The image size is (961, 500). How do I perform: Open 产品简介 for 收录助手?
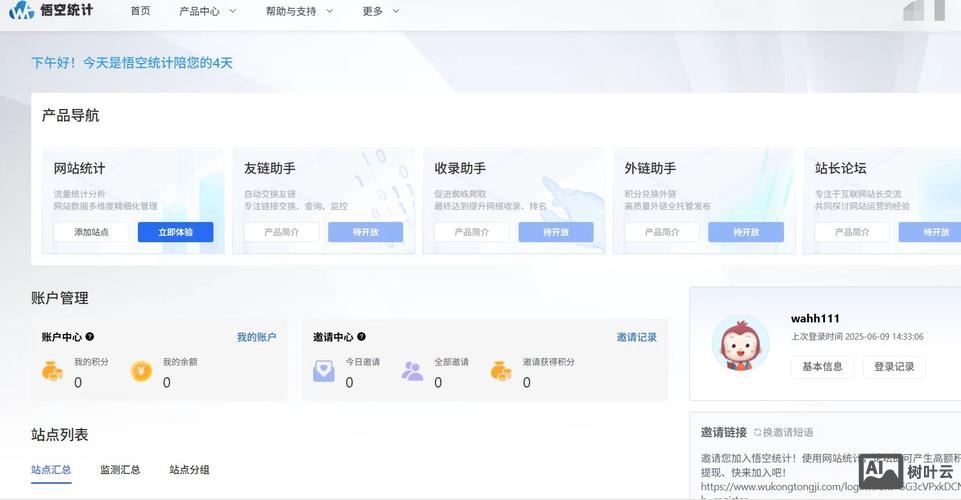[472, 232]
